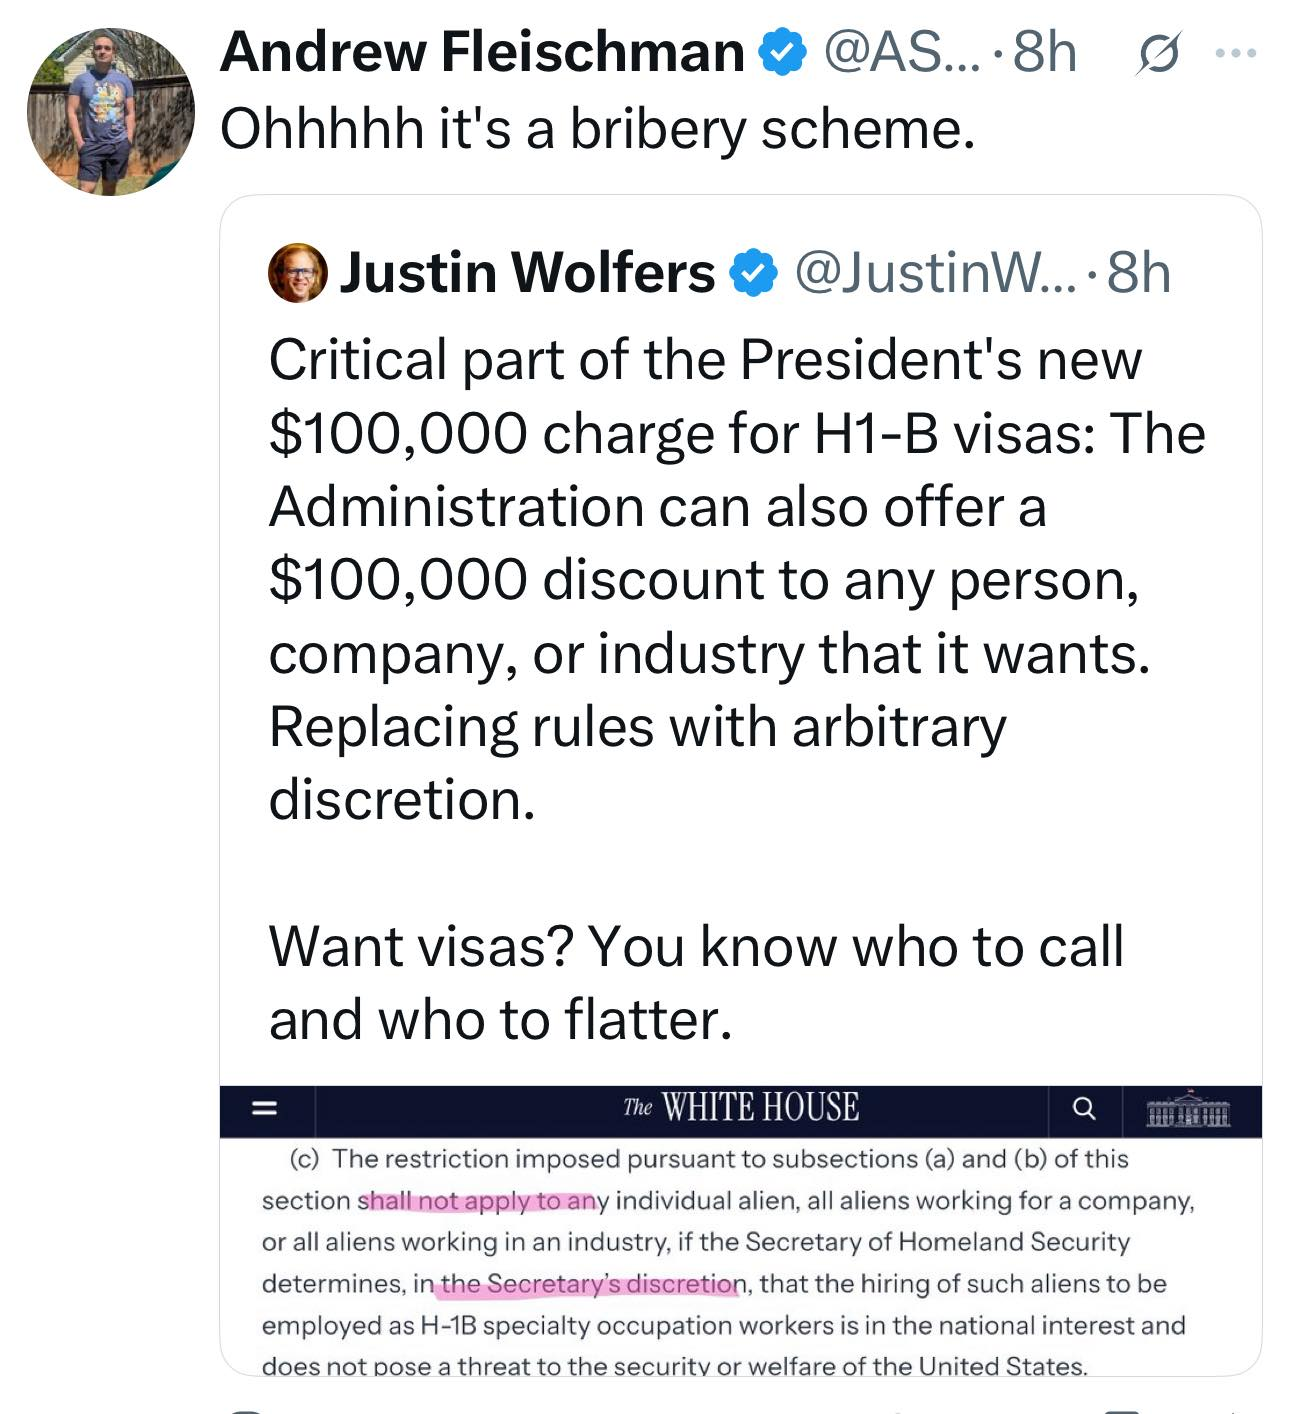Open the White House hamburger menu icon

pos(263,1108)
